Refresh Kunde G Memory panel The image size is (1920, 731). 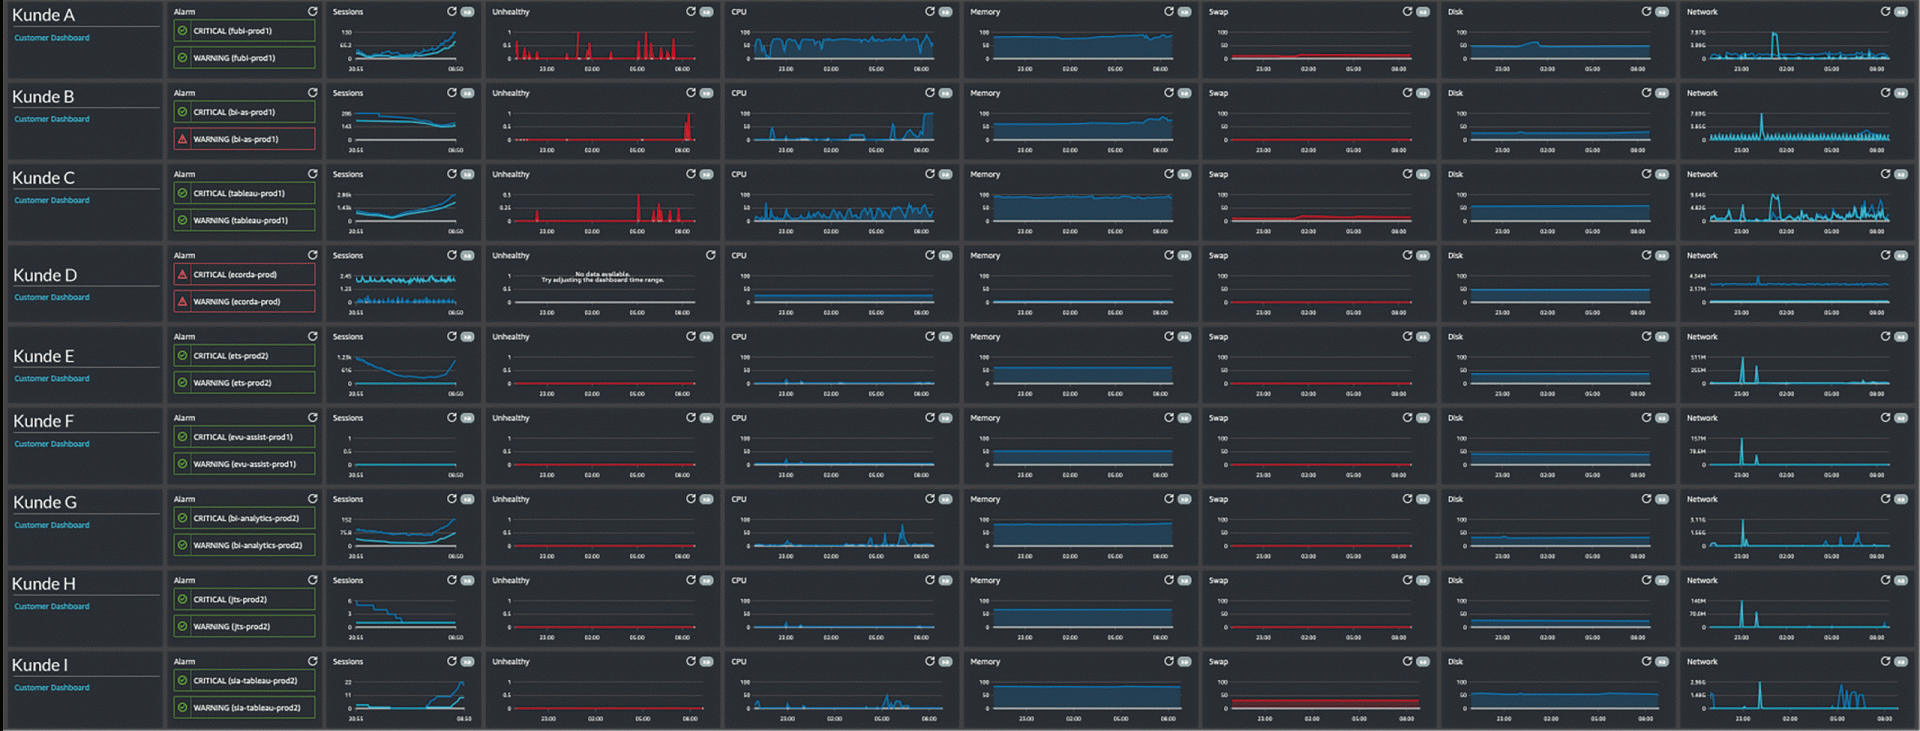click(1169, 499)
